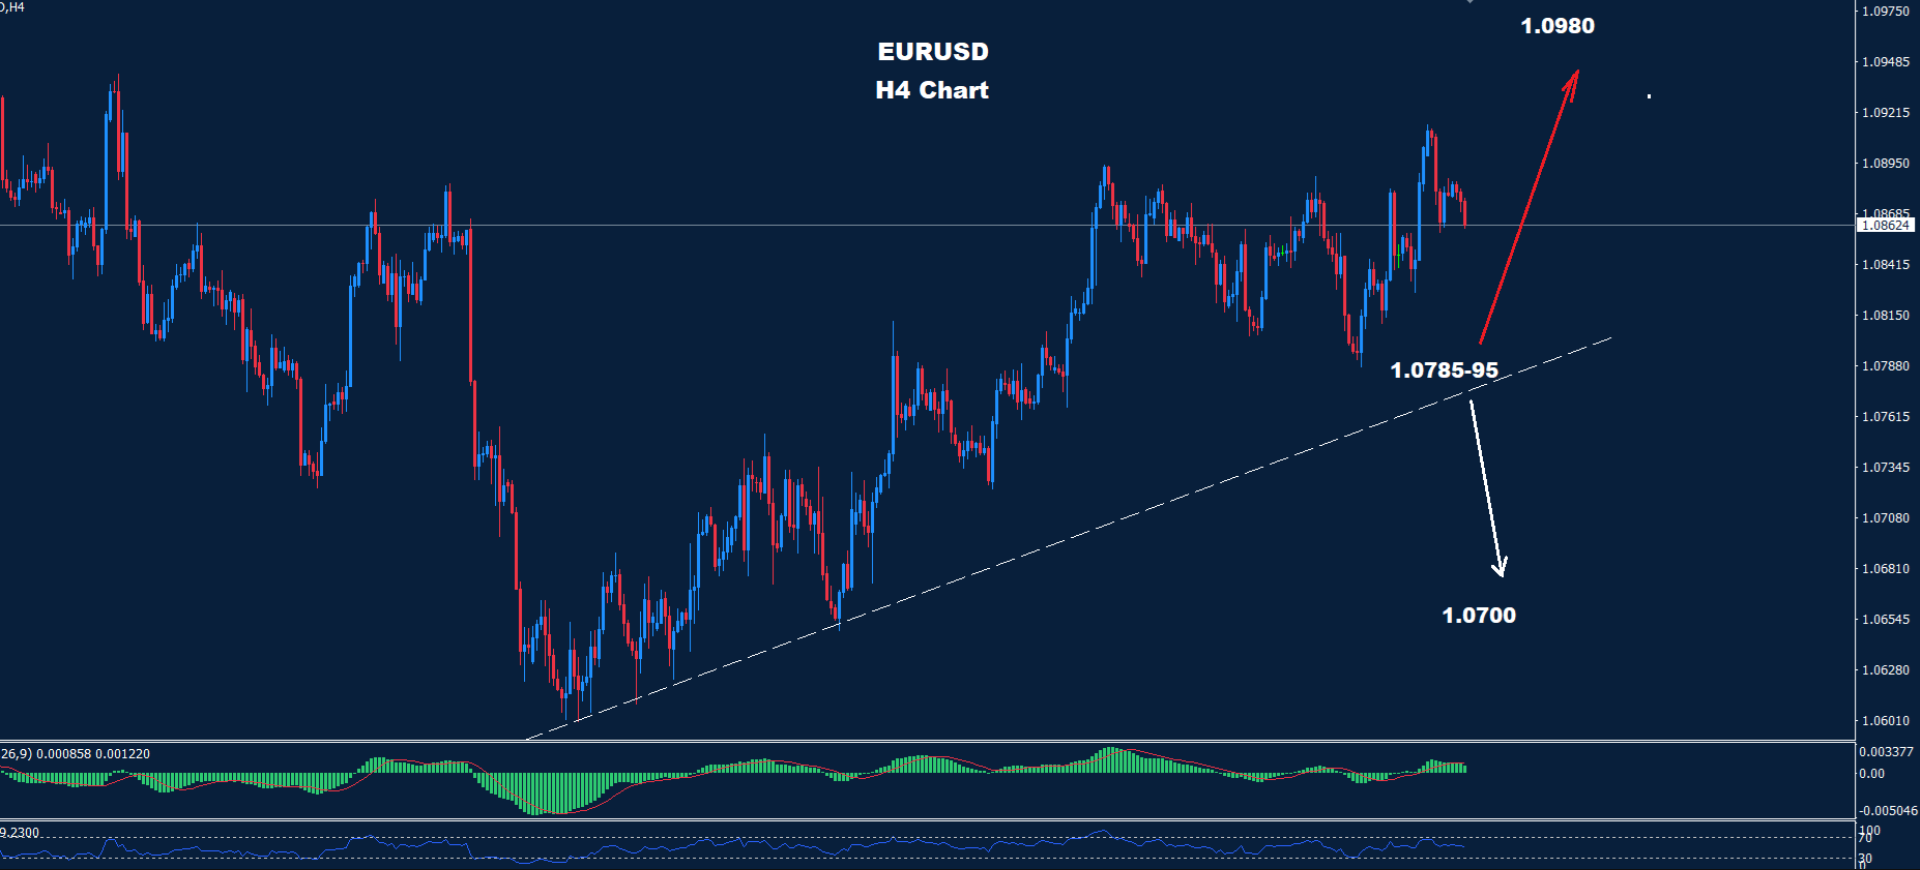Click the blue RSI indicator line
This screenshot has width=1920, height=870.
(x=732, y=846)
